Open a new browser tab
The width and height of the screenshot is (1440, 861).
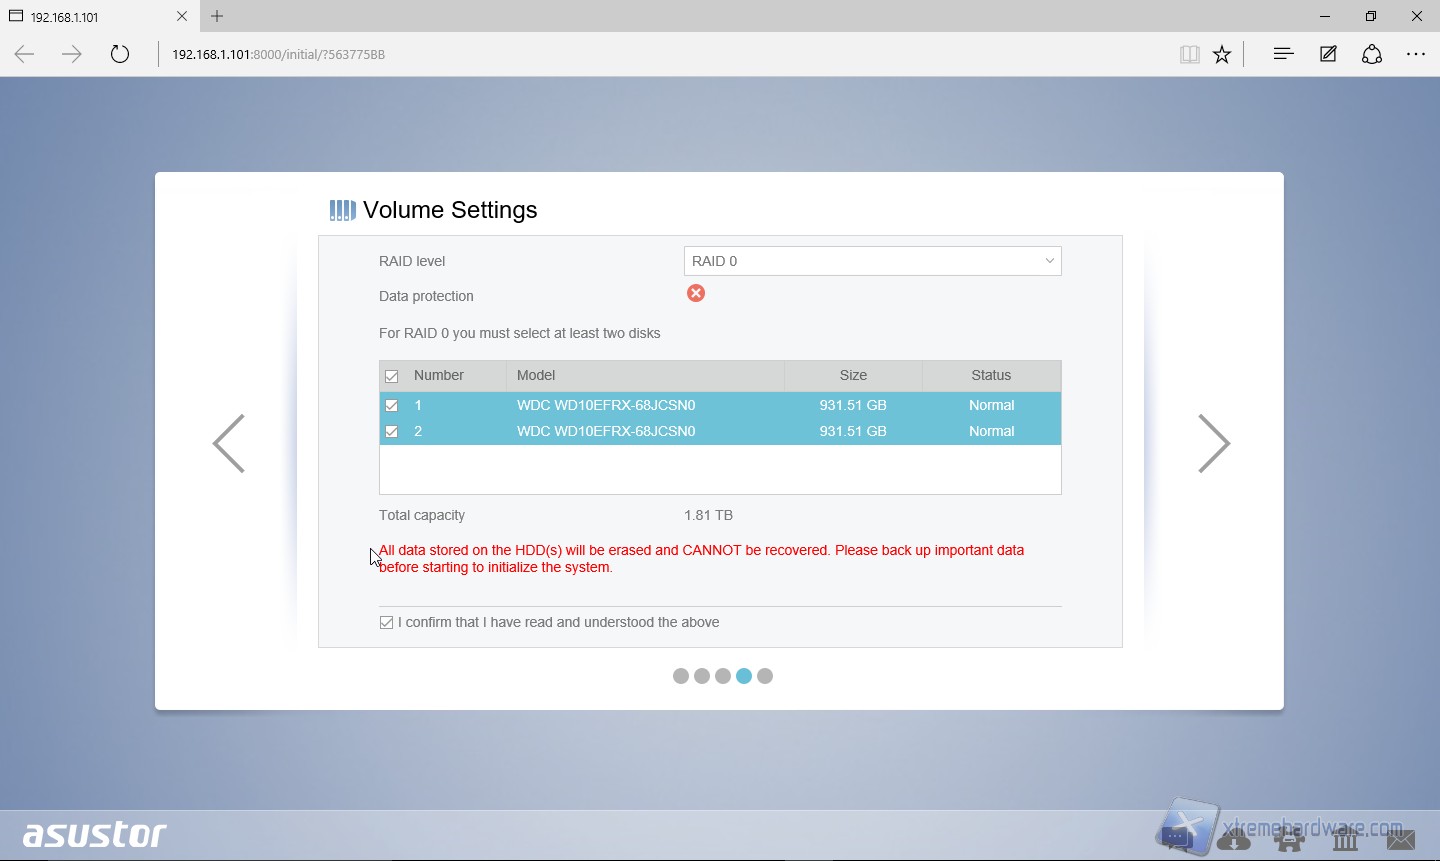pyautogui.click(x=217, y=16)
